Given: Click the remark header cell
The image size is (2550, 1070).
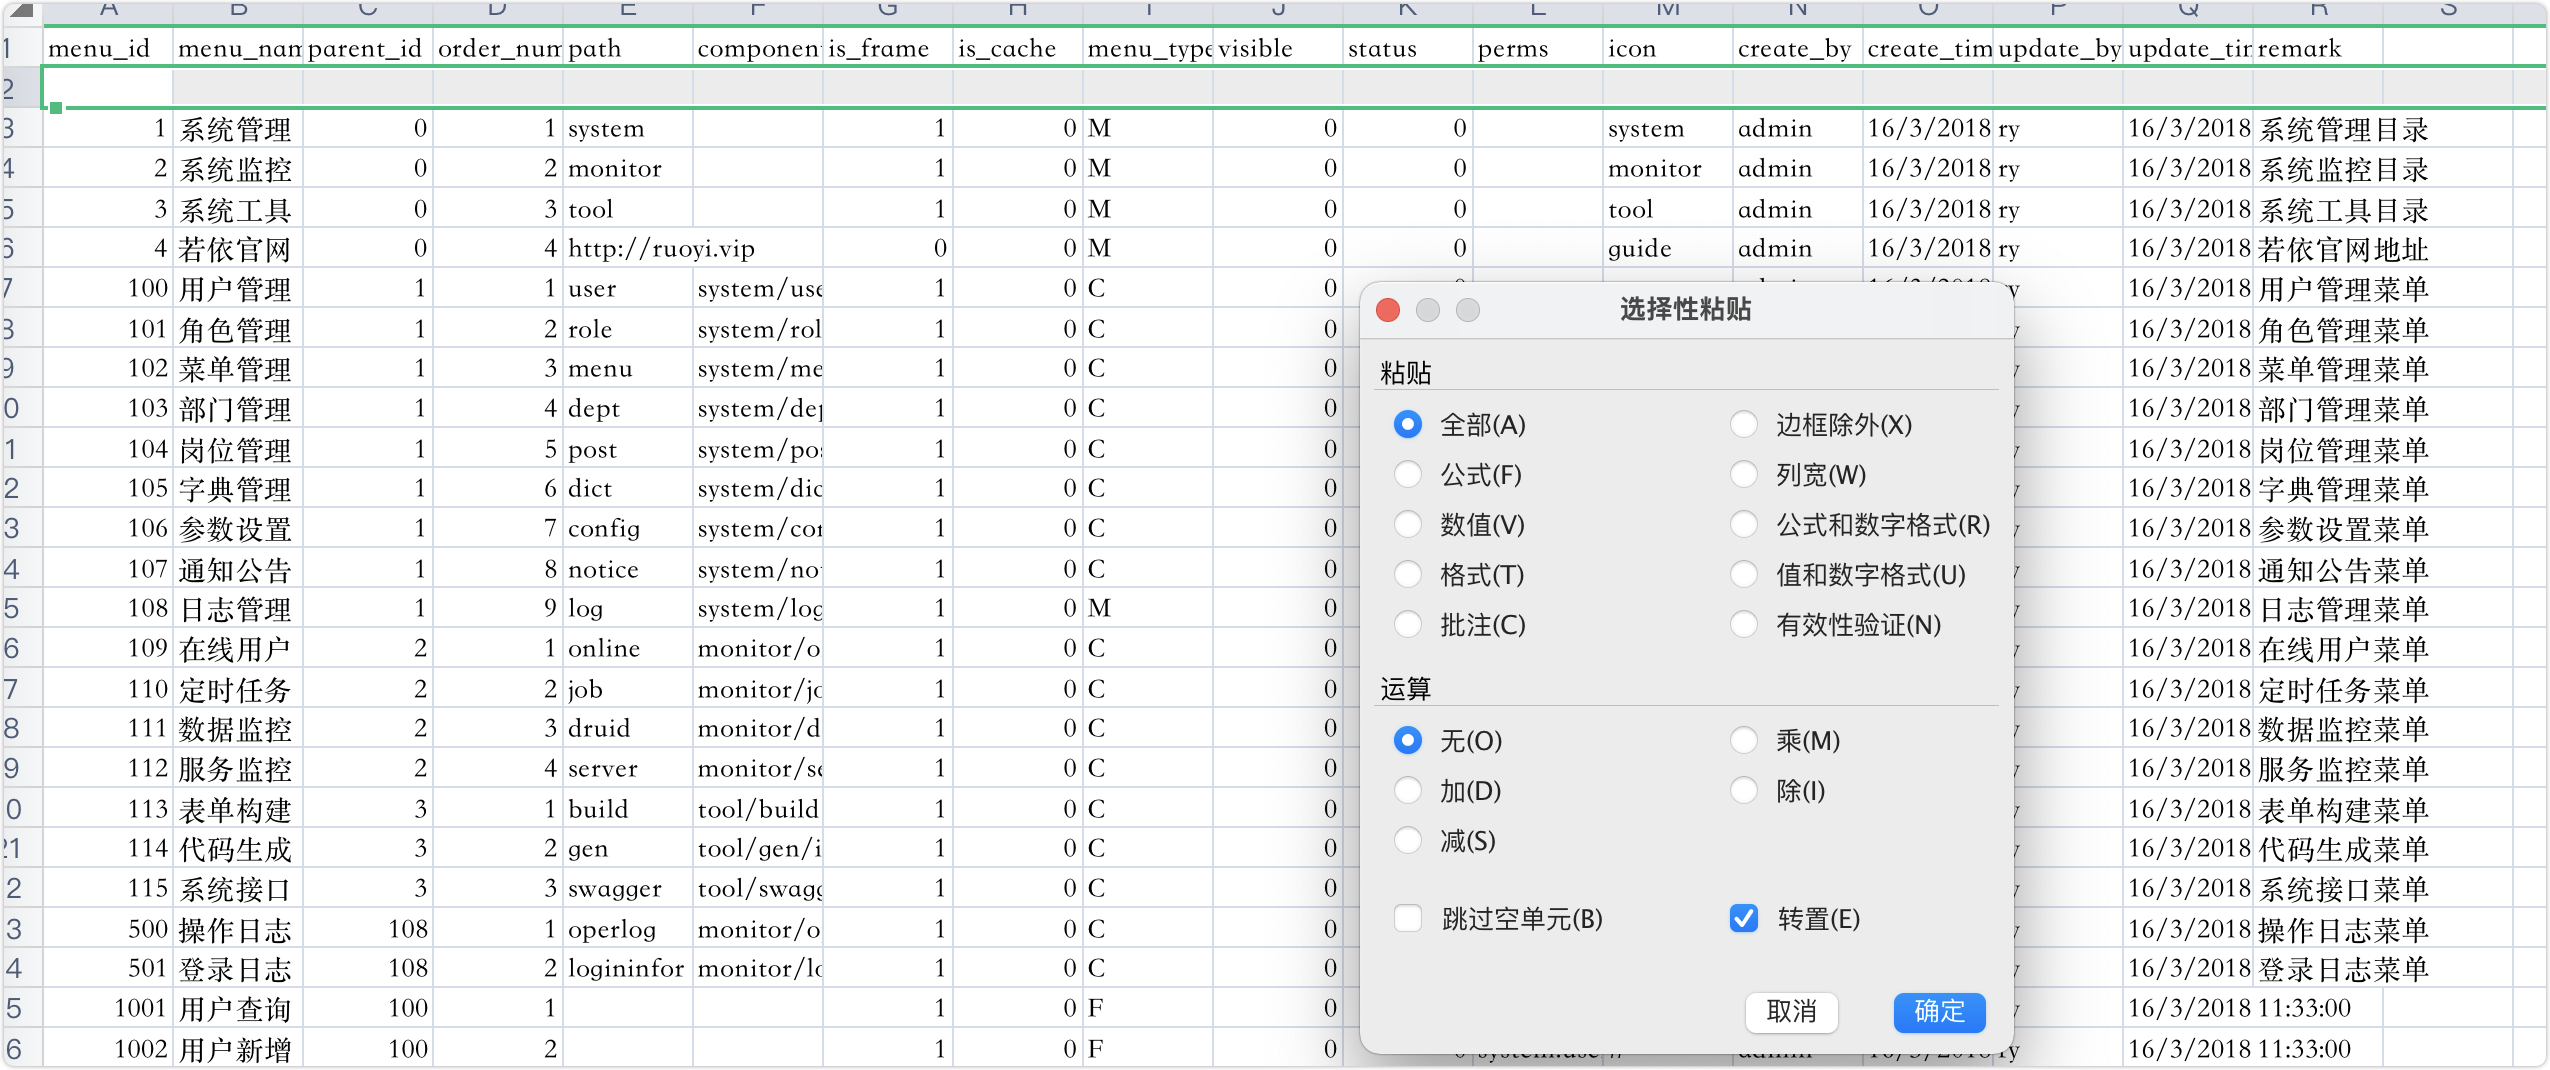Looking at the screenshot, I should [x=2317, y=48].
